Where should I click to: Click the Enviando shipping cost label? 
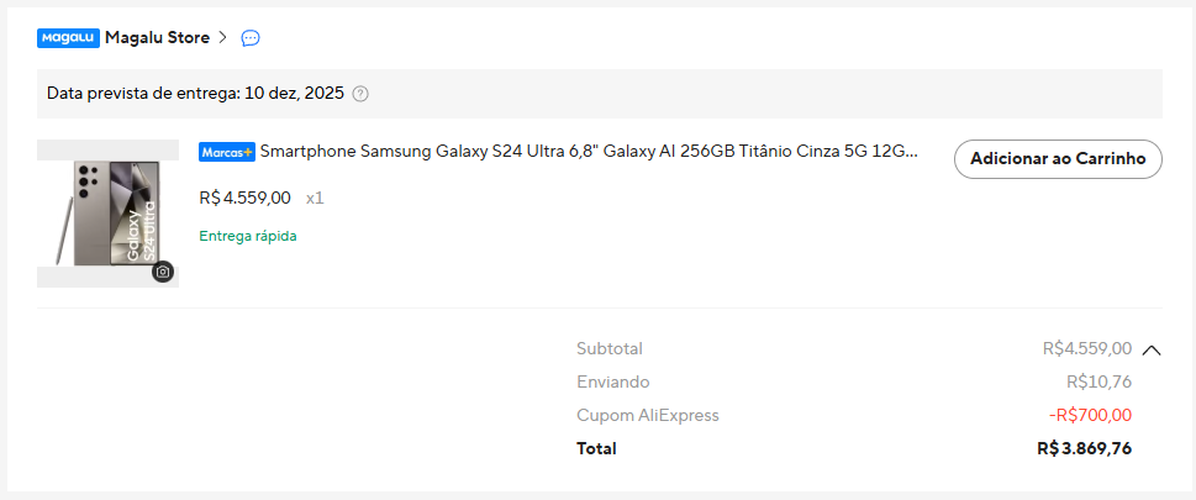tap(613, 382)
